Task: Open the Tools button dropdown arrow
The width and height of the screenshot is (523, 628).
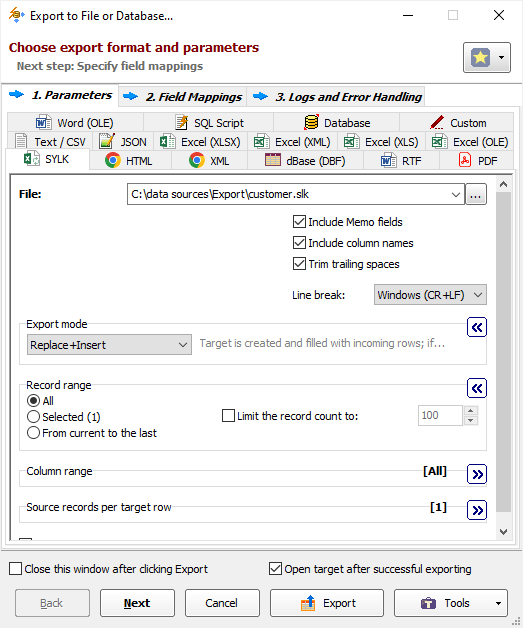Action: (x=498, y=603)
